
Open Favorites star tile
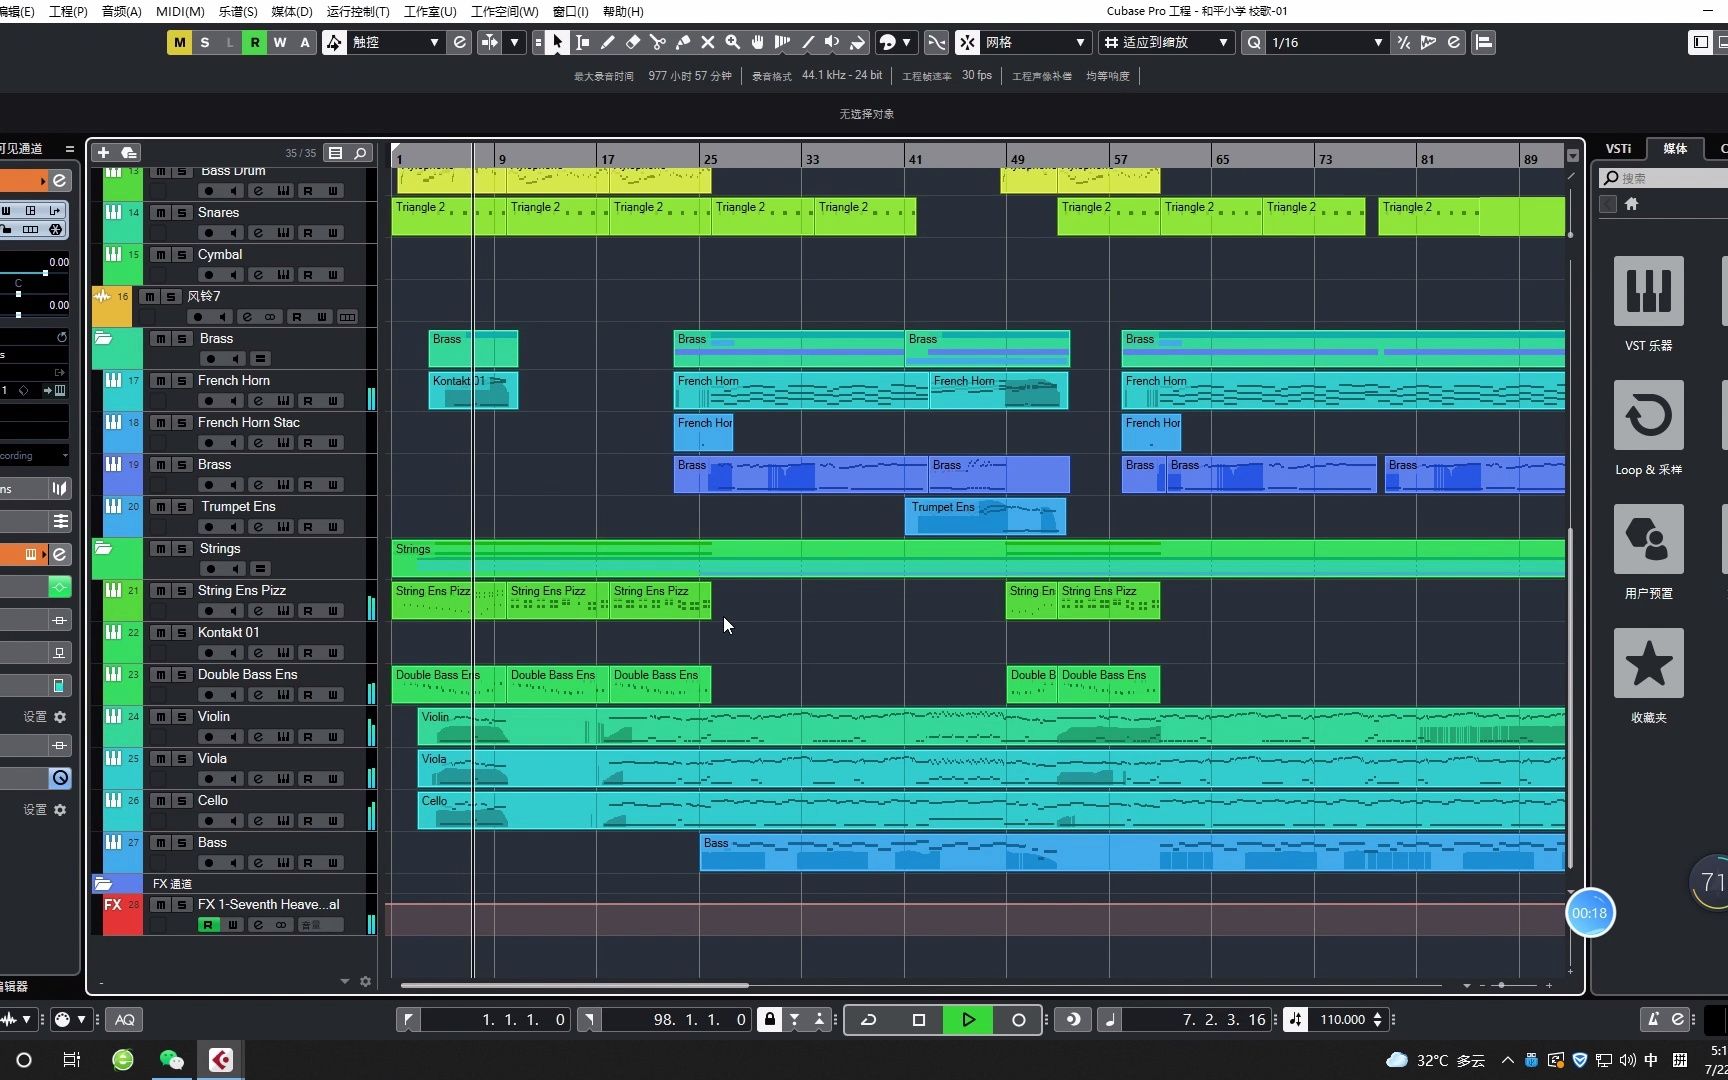pos(1648,663)
